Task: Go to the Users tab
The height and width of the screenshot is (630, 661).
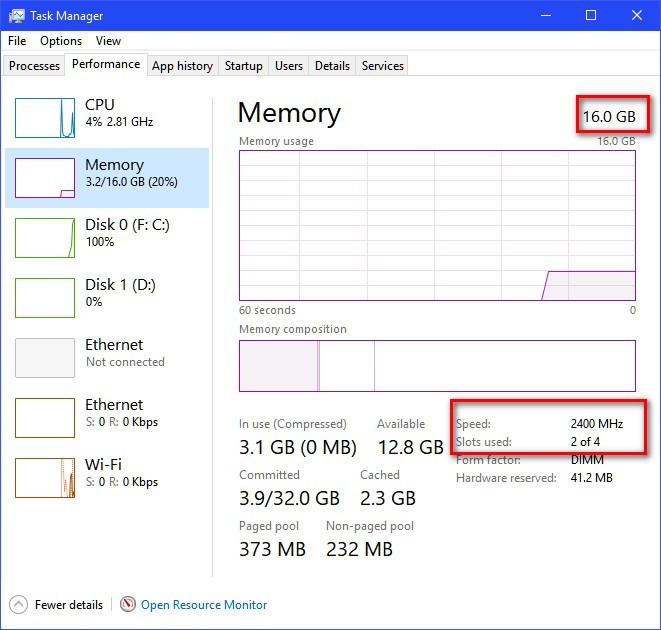Action: pyautogui.click(x=289, y=66)
